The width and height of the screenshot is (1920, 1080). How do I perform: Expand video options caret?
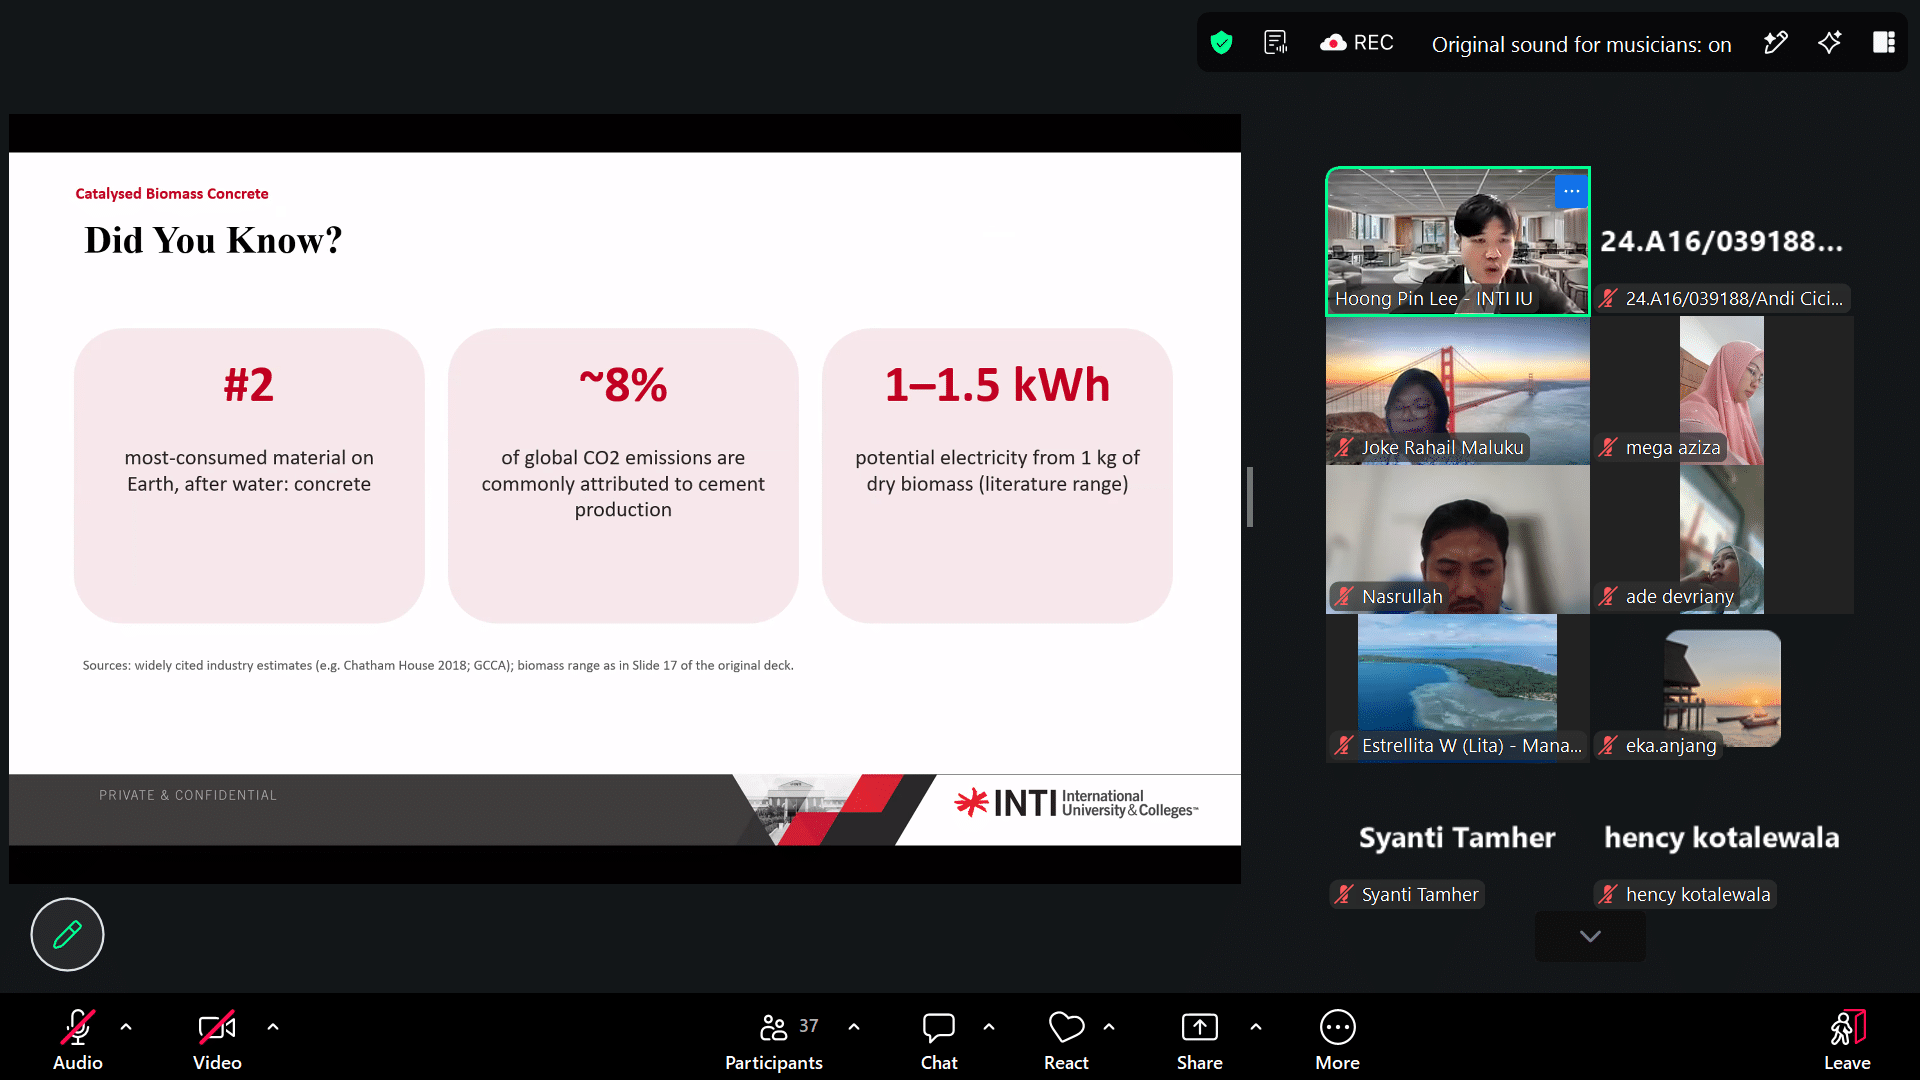pyautogui.click(x=273, y=1027)
